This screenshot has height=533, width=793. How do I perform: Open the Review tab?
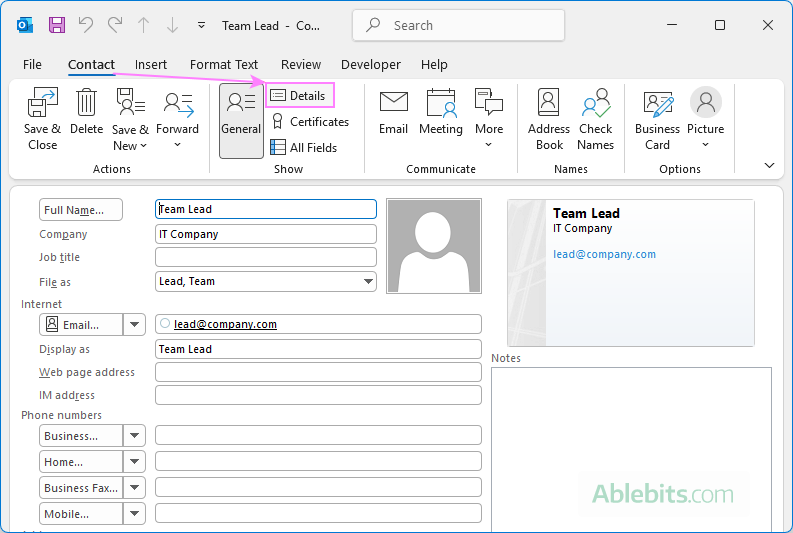pos(301,65)
